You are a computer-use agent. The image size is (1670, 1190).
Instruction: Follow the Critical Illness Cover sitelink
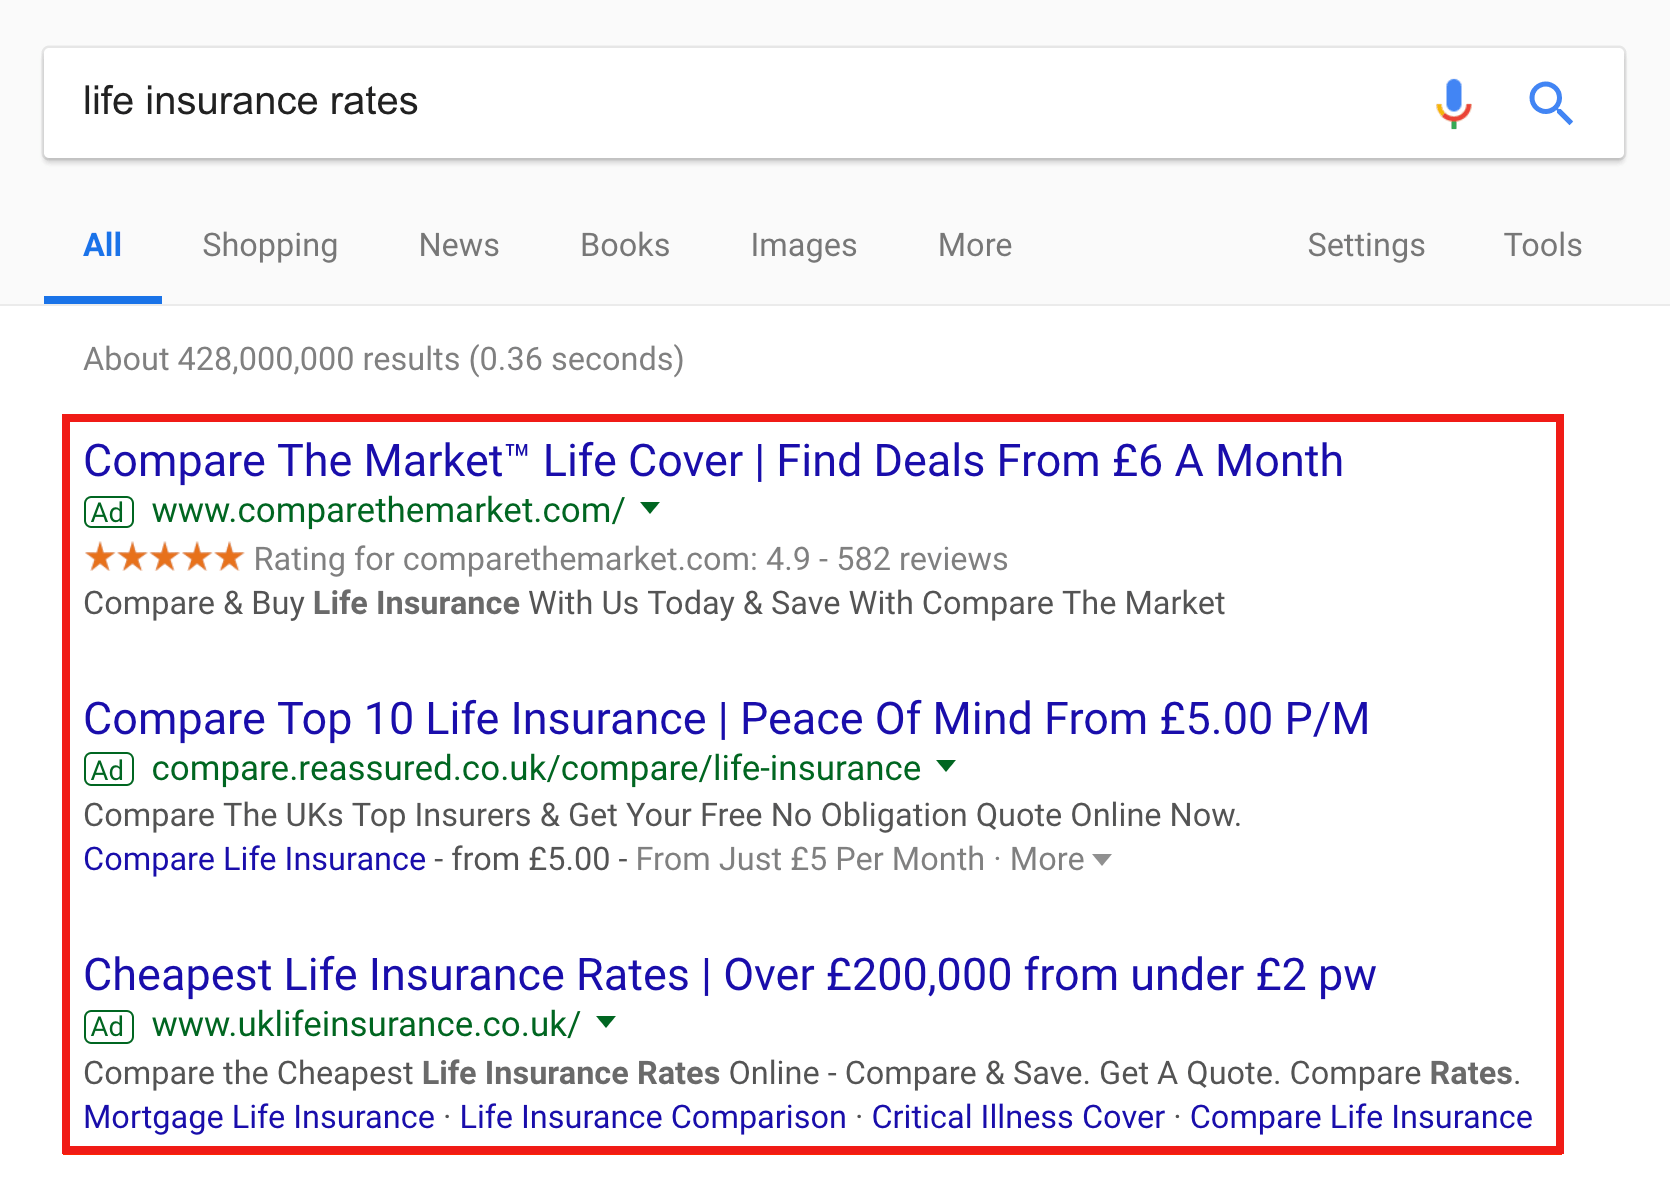click(x=1018, y=1117)
